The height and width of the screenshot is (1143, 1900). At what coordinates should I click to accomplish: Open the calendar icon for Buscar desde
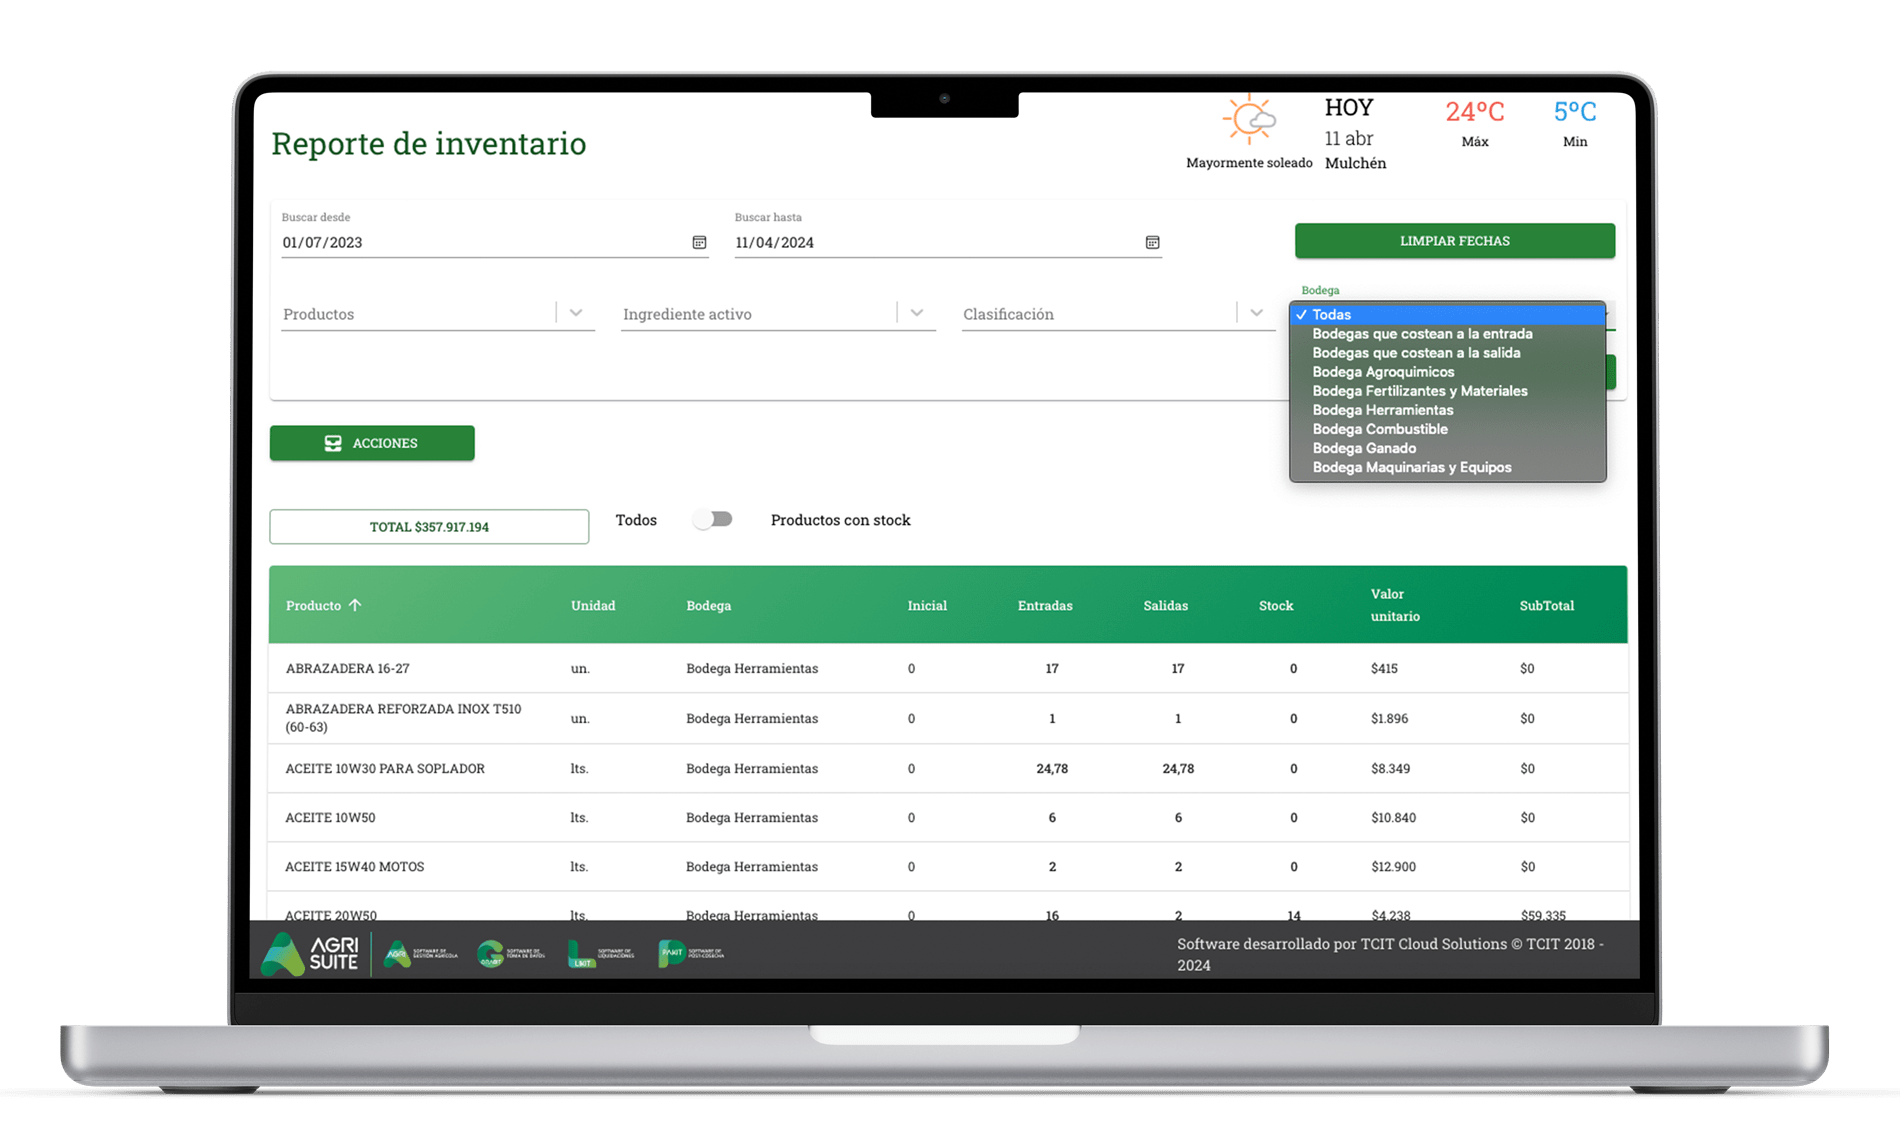click(x=699, y=242)
